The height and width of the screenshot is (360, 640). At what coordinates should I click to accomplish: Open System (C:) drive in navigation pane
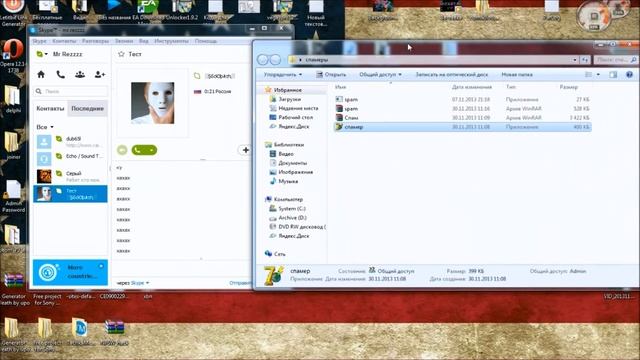pyautogui.click(x=291, y=209)
